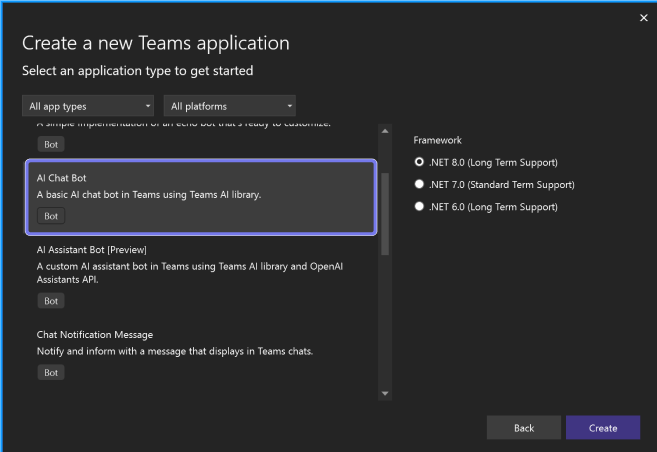Open the All app types dropdown
This screenshot has height=452, width=657.
(x=90, y=106)
